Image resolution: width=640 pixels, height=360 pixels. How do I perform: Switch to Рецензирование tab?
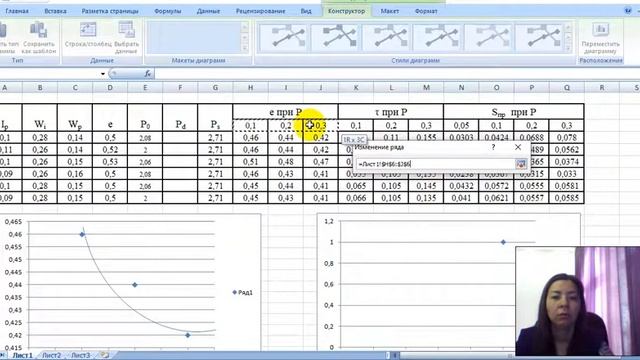point(260,11)
